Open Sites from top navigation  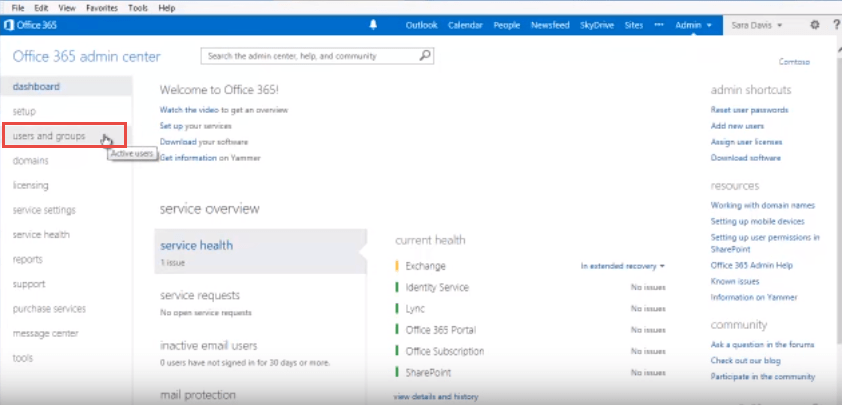point(634,25)
